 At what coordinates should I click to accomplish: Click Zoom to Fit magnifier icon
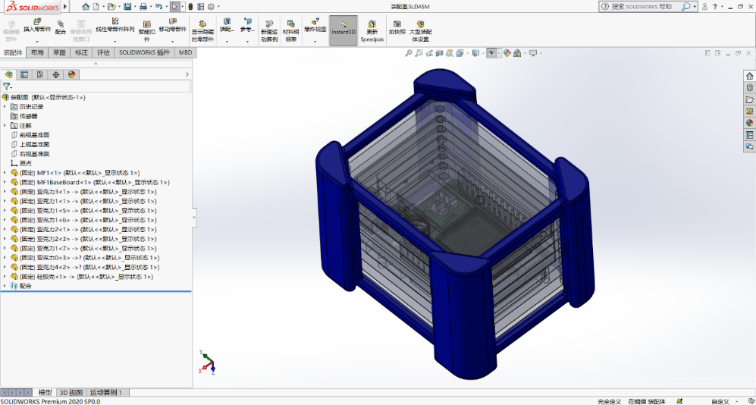[x=408, y=54]
